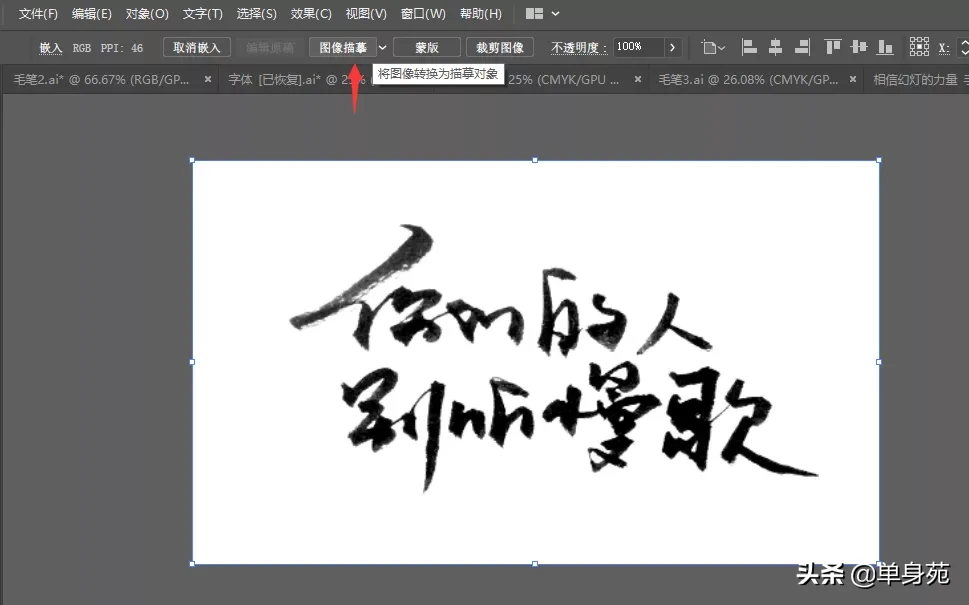Viewport: 969px width, 605px height.
Task: Switch to the 相信幻灯的力量 tab
Action: point(916,80)
